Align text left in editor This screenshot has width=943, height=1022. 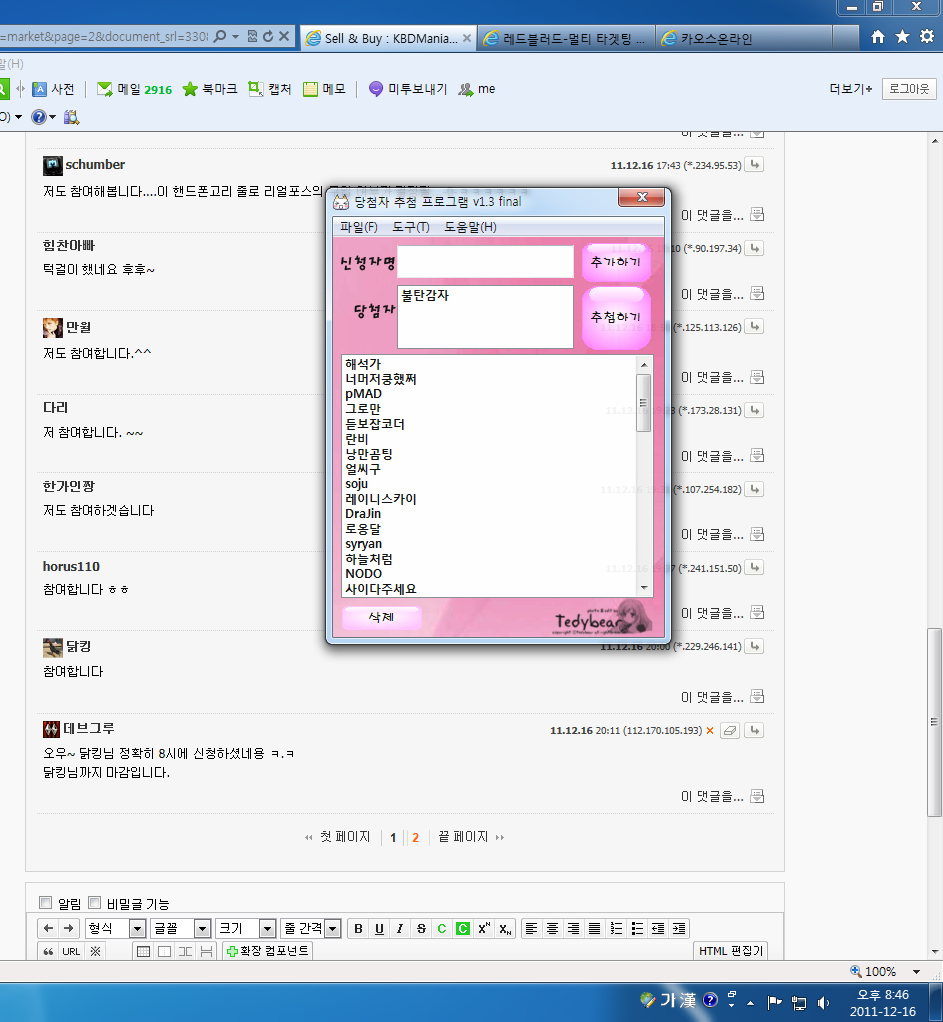(531, 928)
